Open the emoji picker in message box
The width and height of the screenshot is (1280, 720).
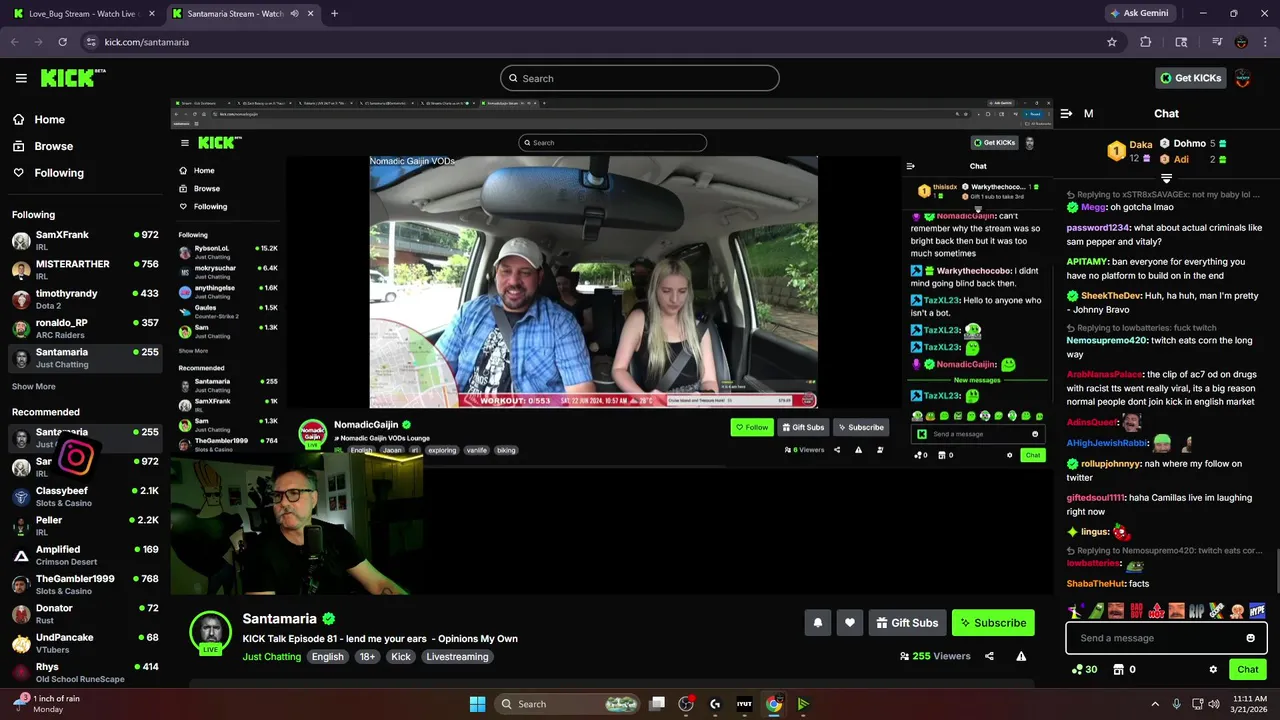[1250, 638]
